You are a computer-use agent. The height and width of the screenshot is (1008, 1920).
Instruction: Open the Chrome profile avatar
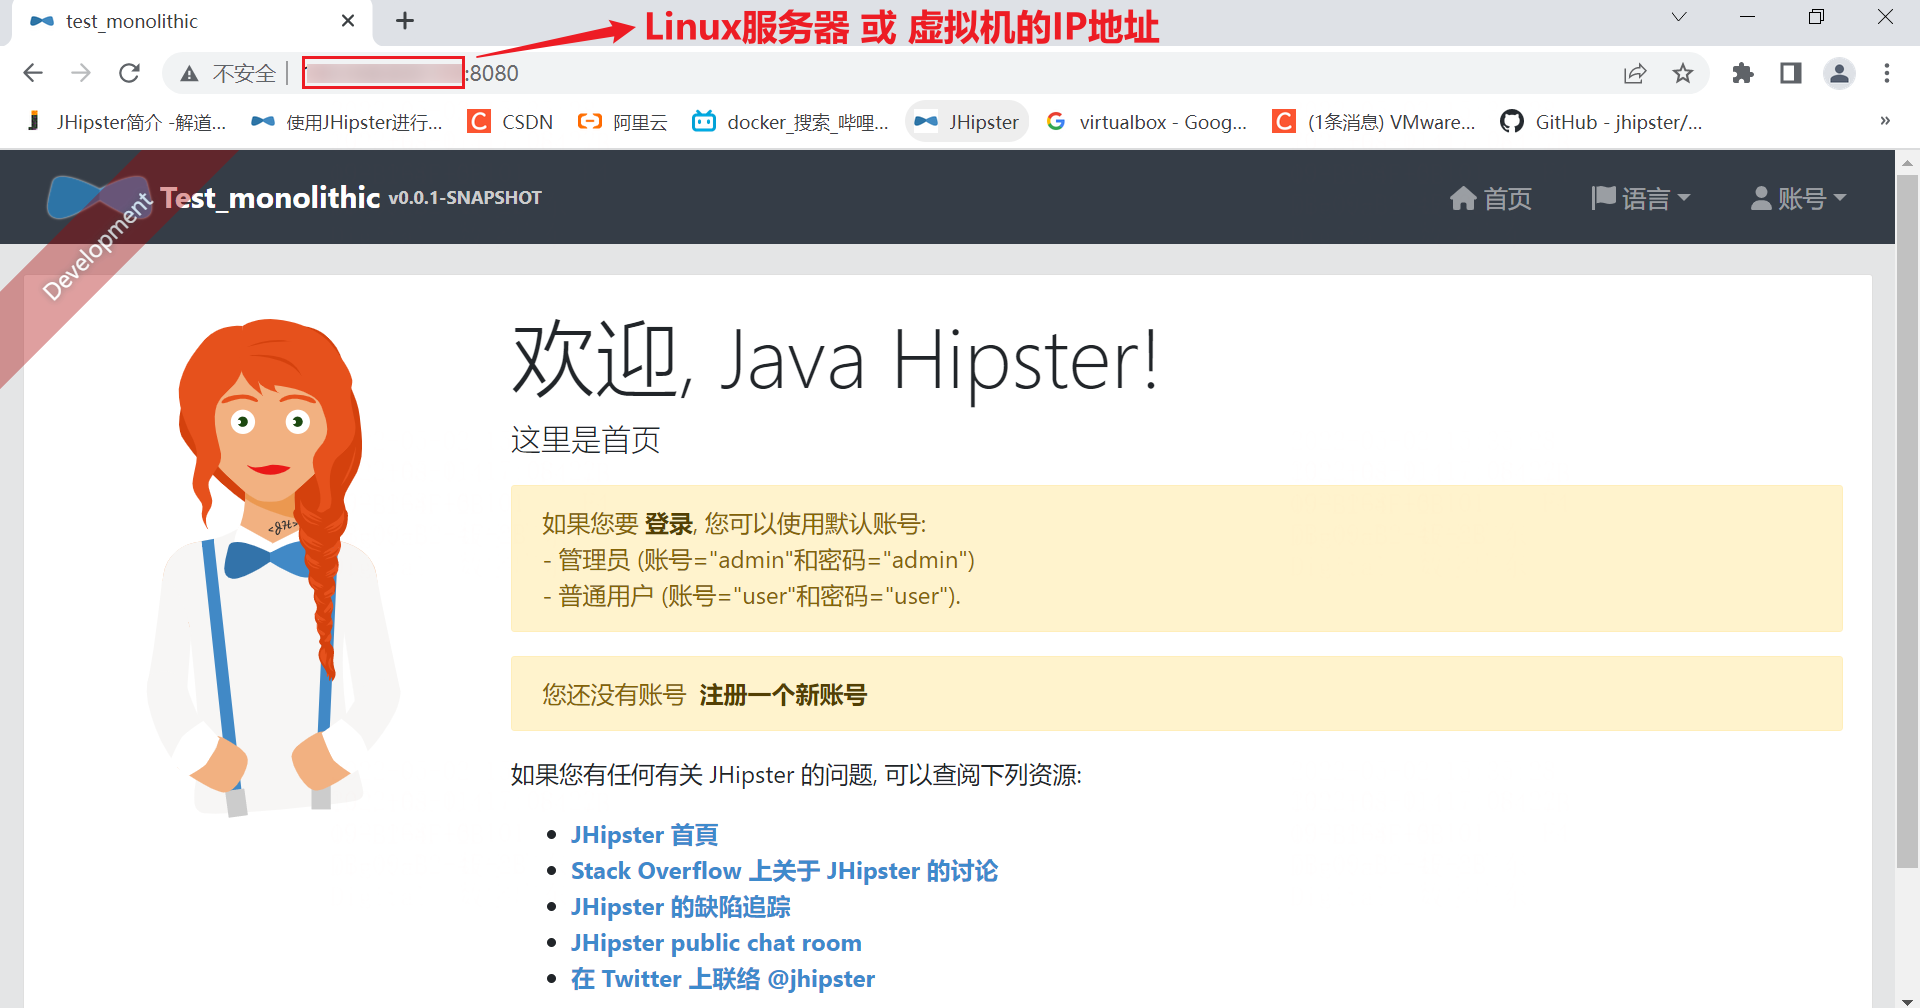1839,73
